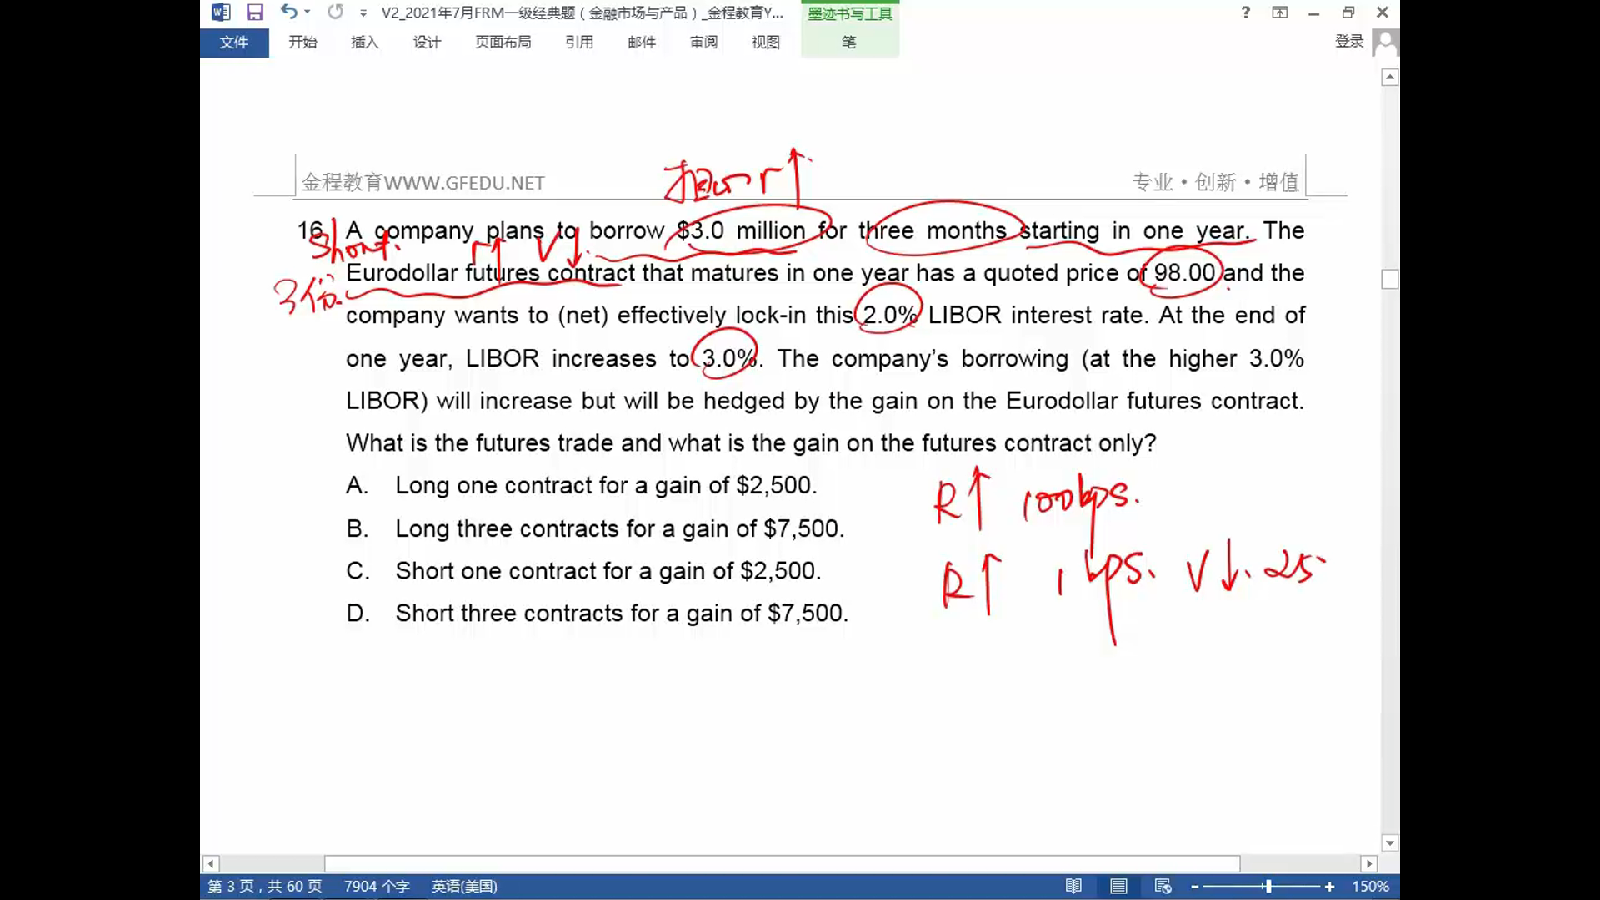Click the user account avatar icon
The image size is (1600, 900).
coord(1386,42)
